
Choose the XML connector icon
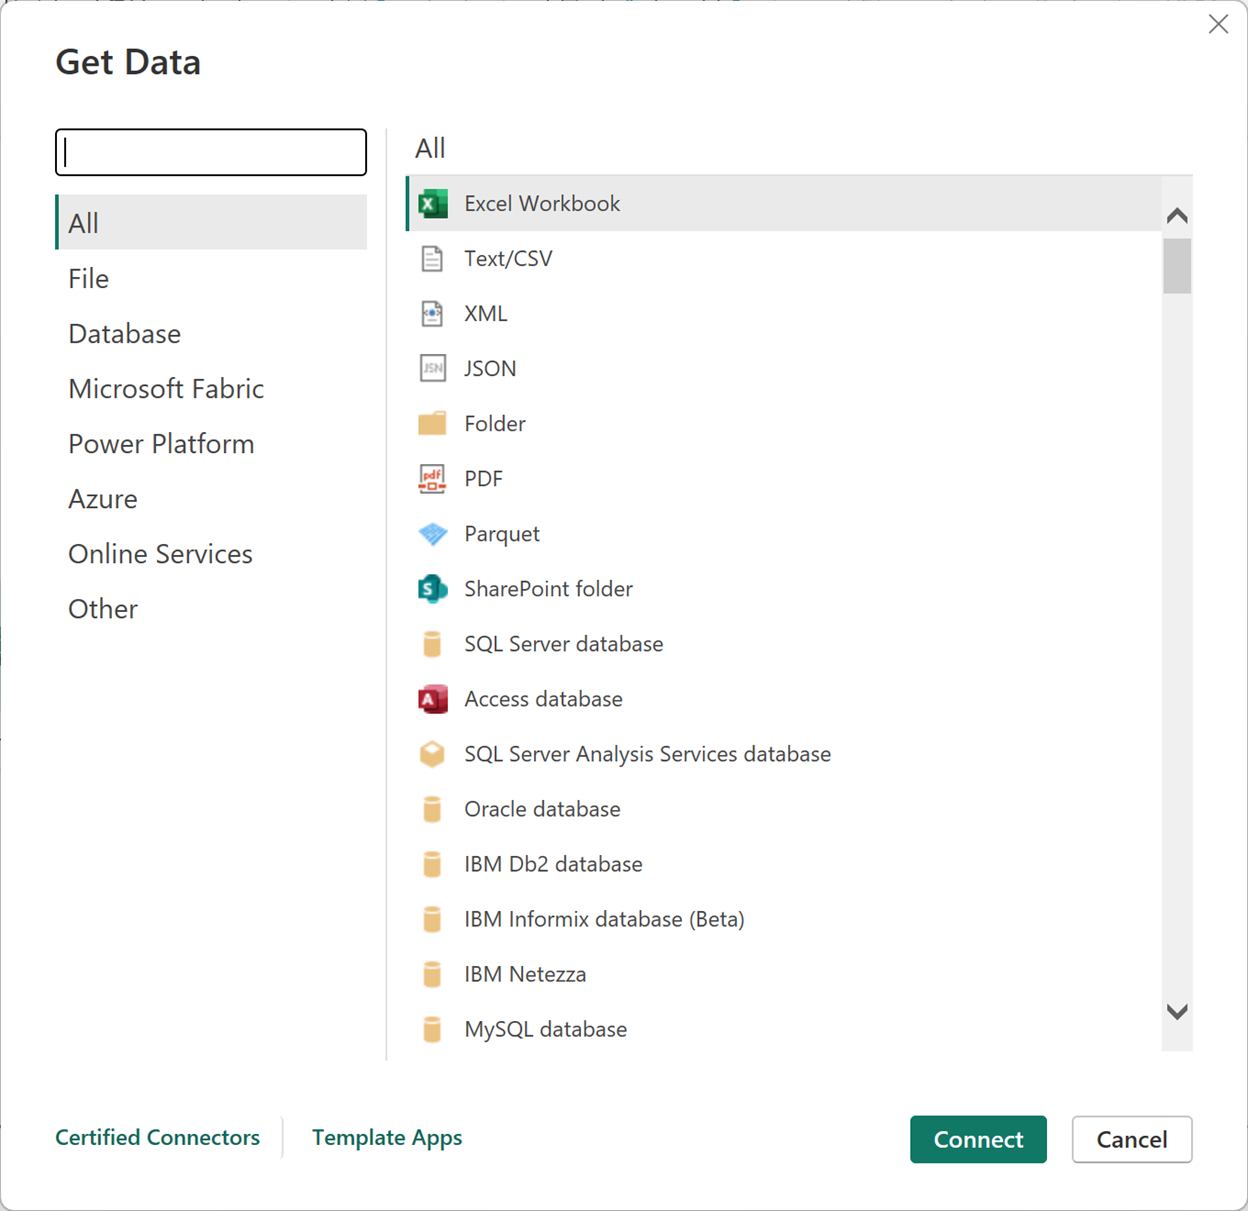[432, 314]
